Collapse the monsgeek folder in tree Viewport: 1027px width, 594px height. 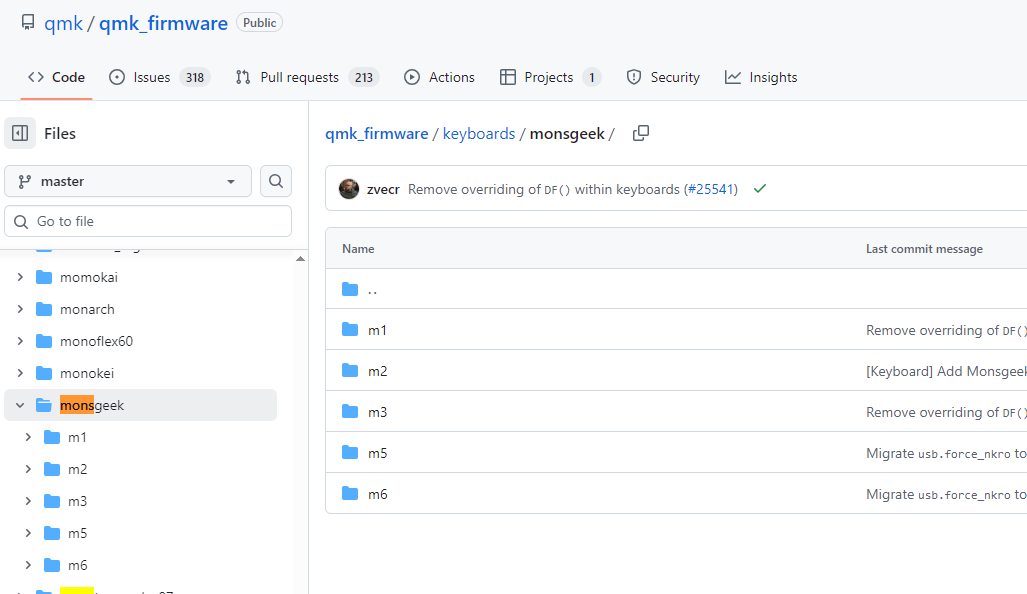click(20, 405)
